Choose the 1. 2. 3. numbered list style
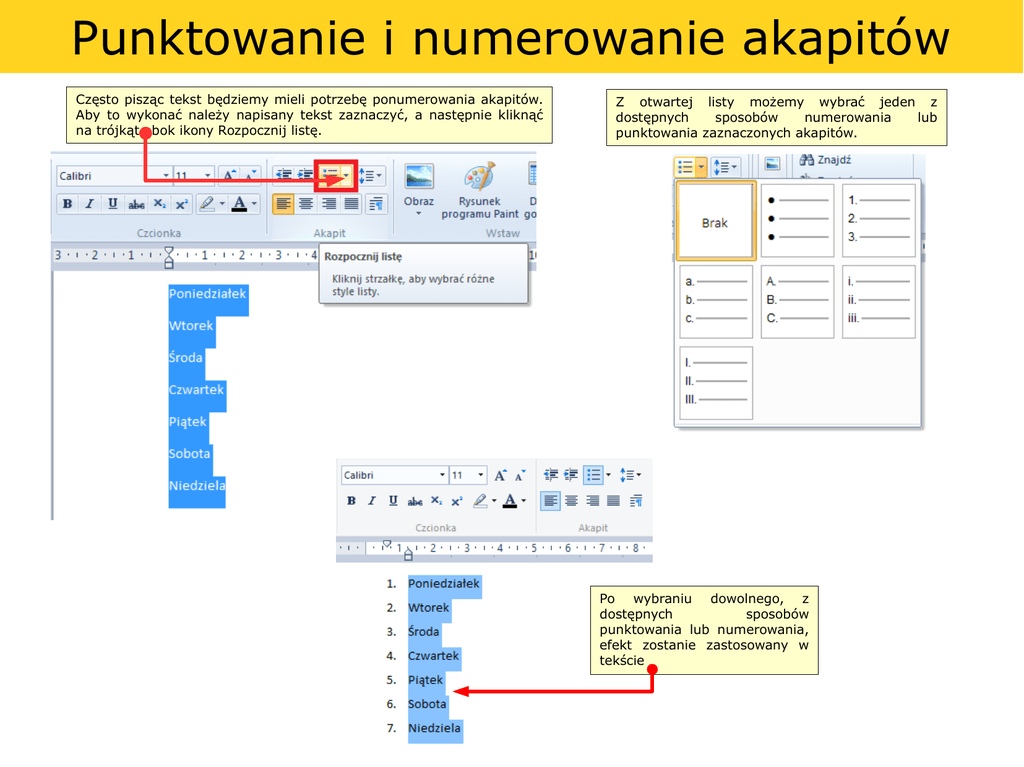 [x=878, y=220]
